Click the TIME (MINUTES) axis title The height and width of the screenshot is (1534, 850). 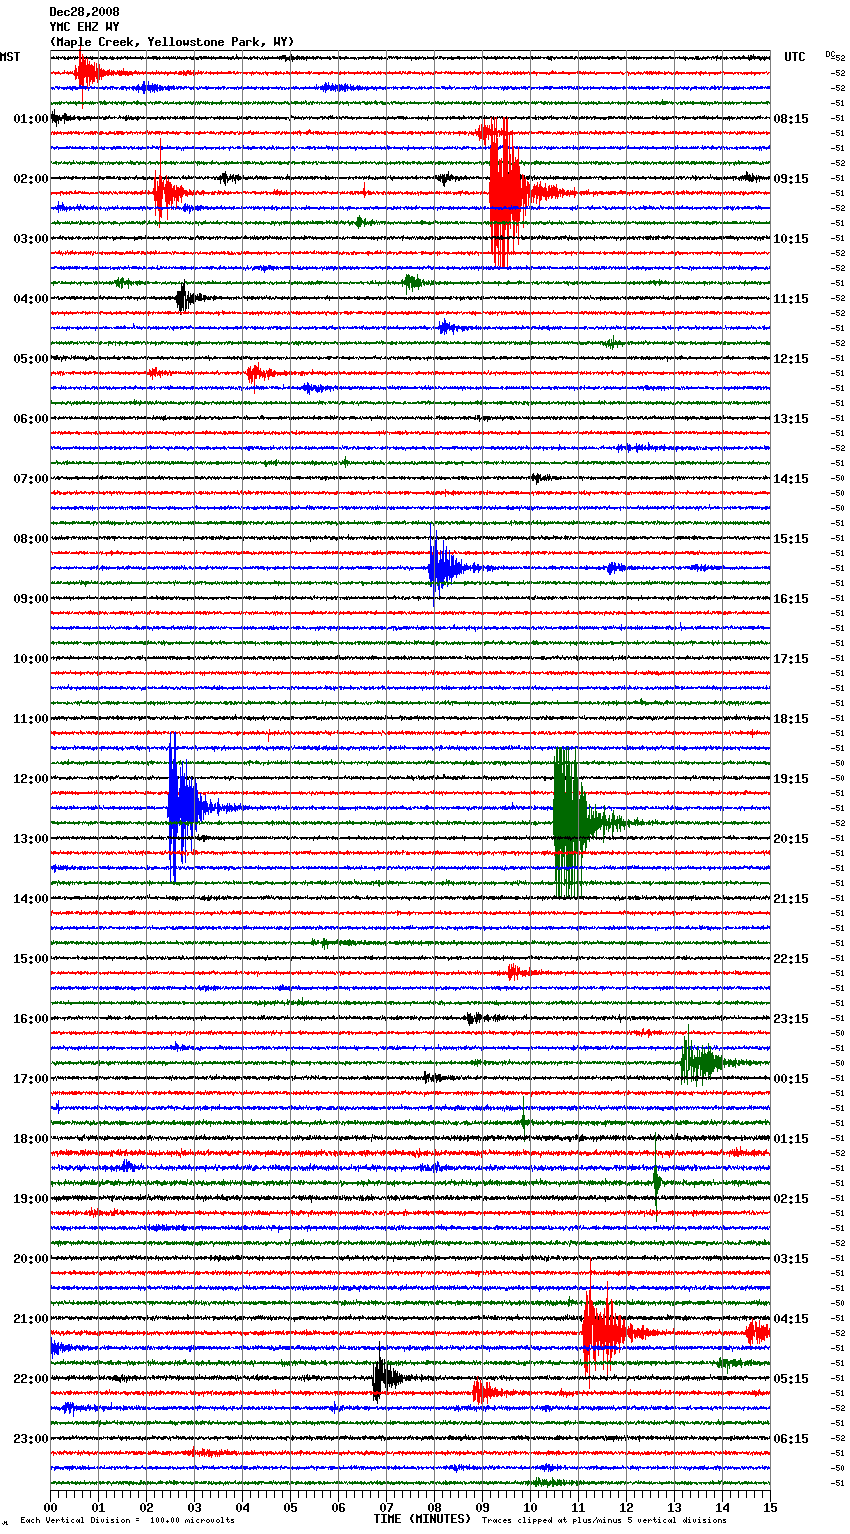tap(422, 1519)
